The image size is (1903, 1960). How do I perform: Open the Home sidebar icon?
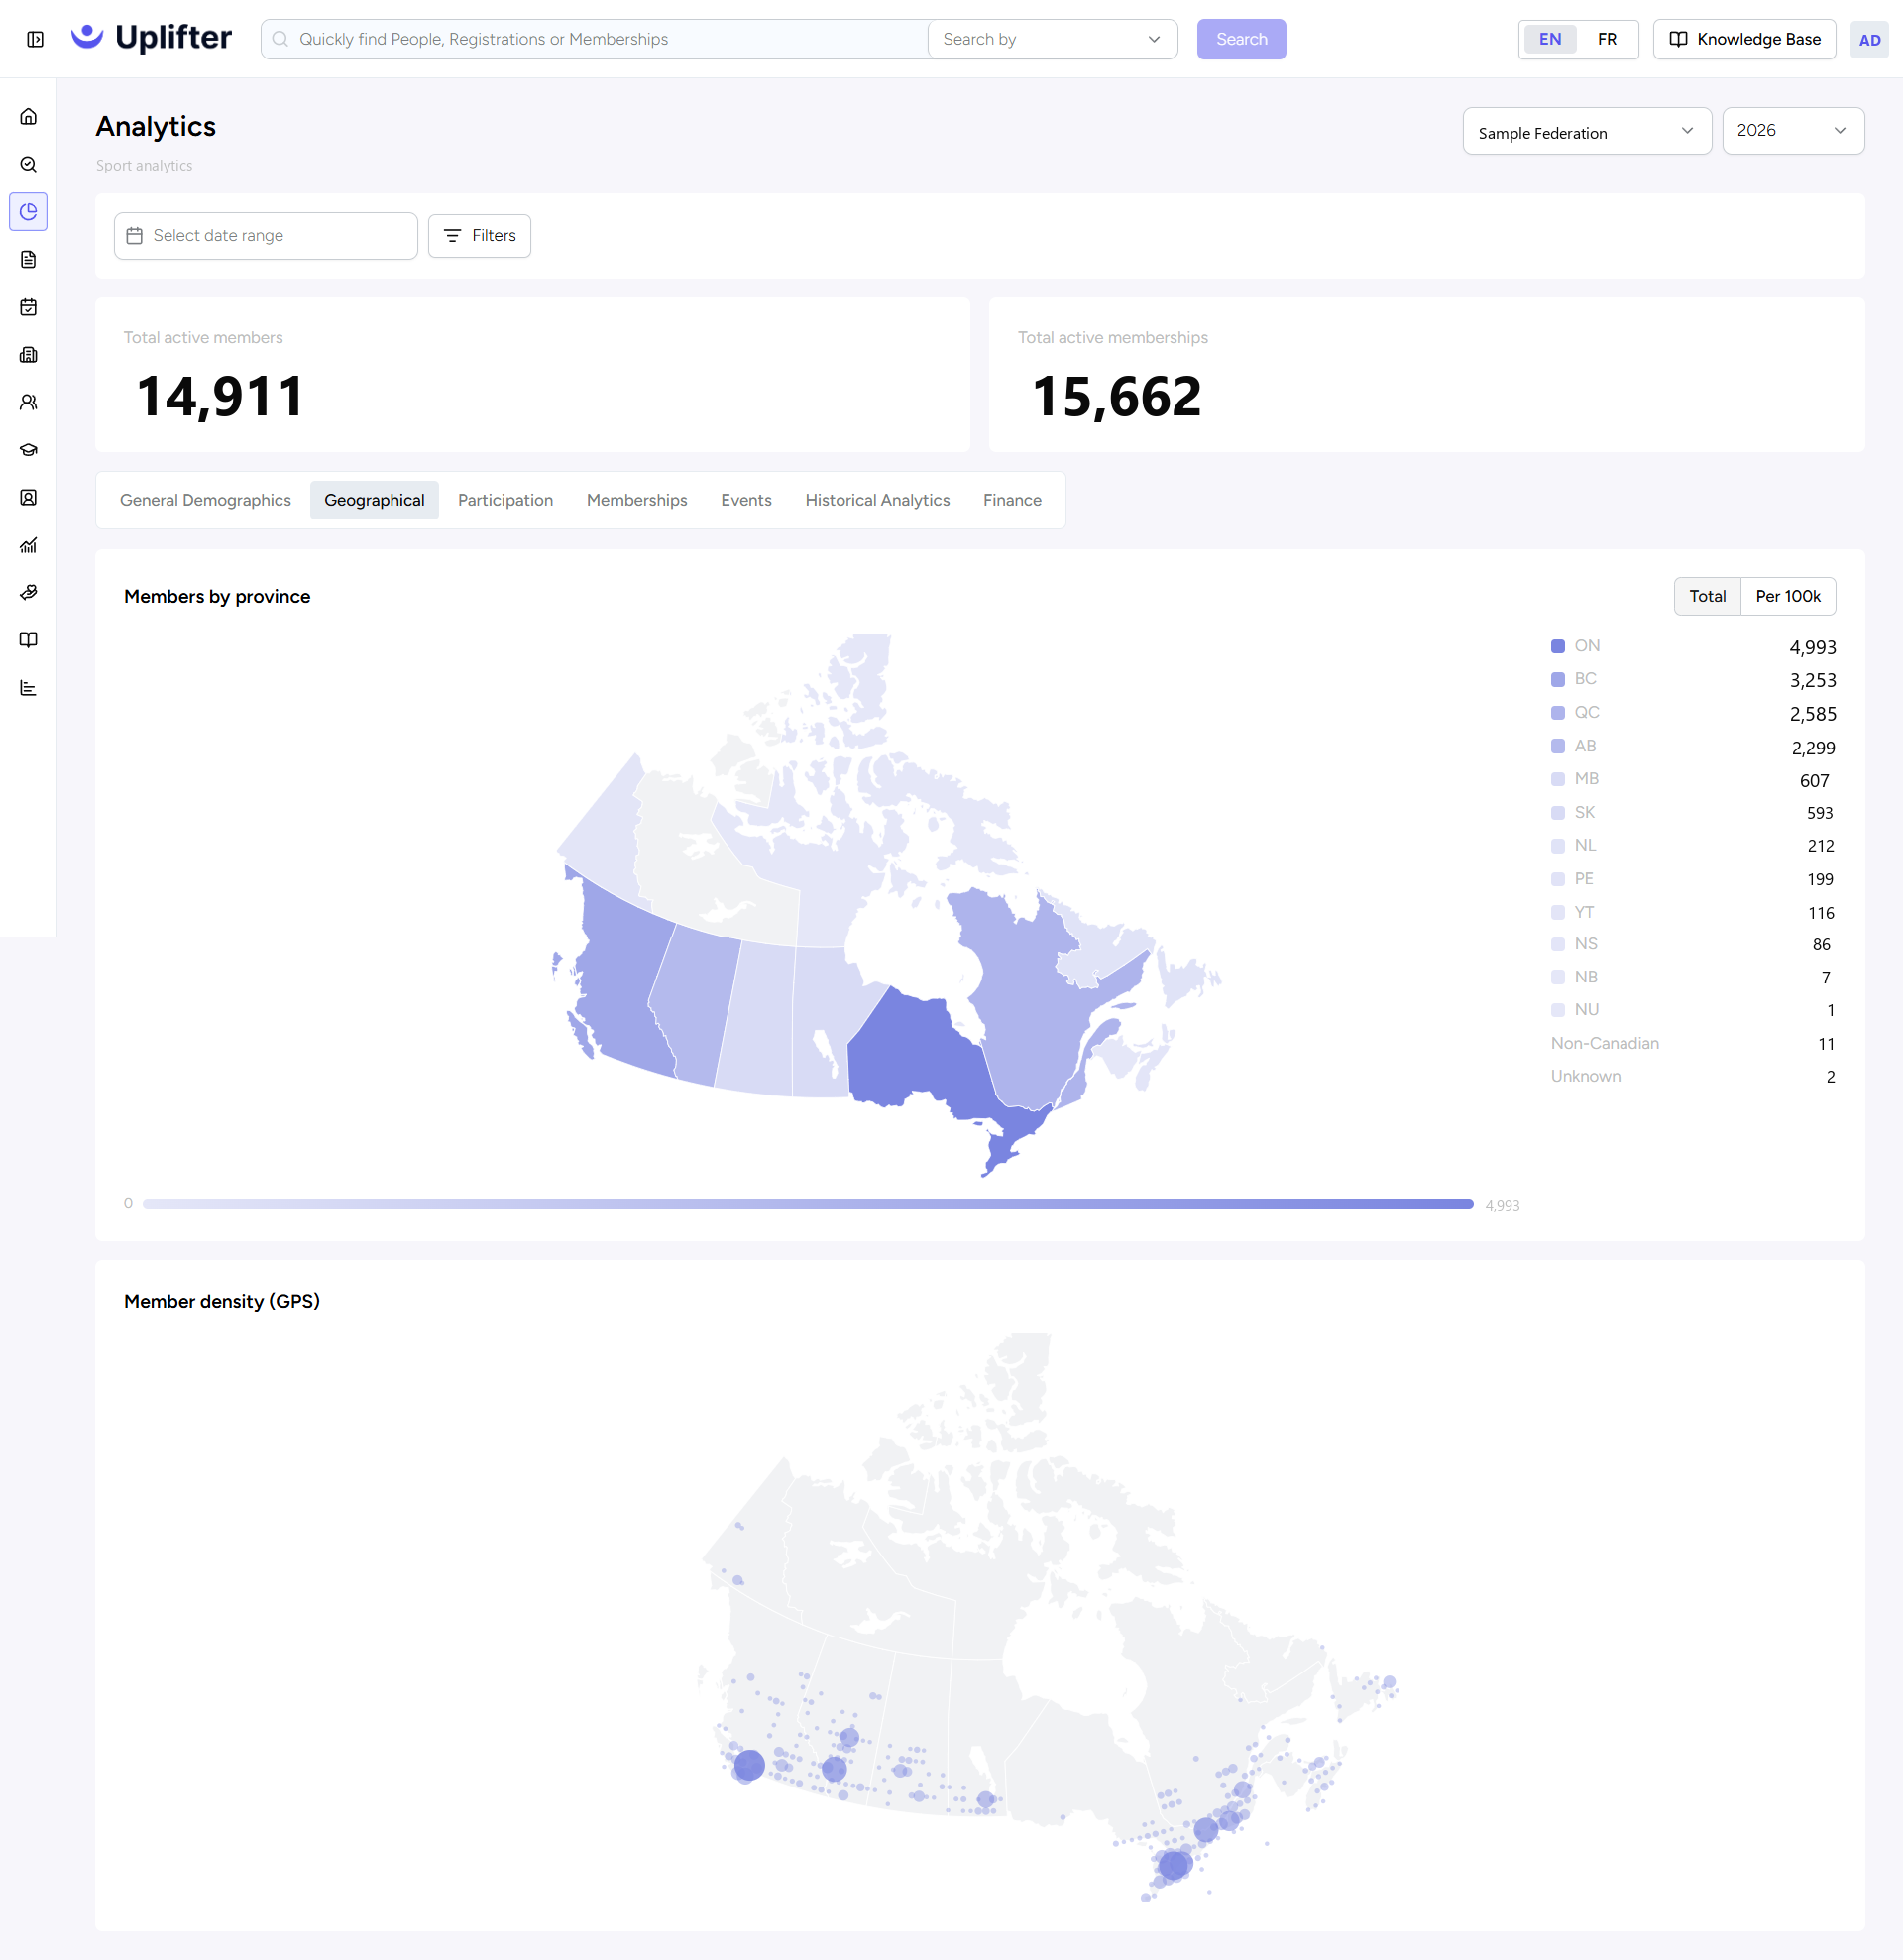click(28, 116)
